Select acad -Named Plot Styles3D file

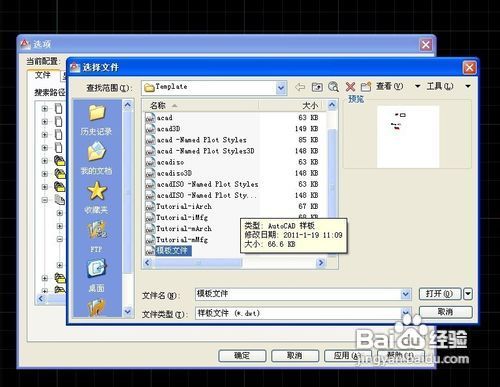coord(206,151)
